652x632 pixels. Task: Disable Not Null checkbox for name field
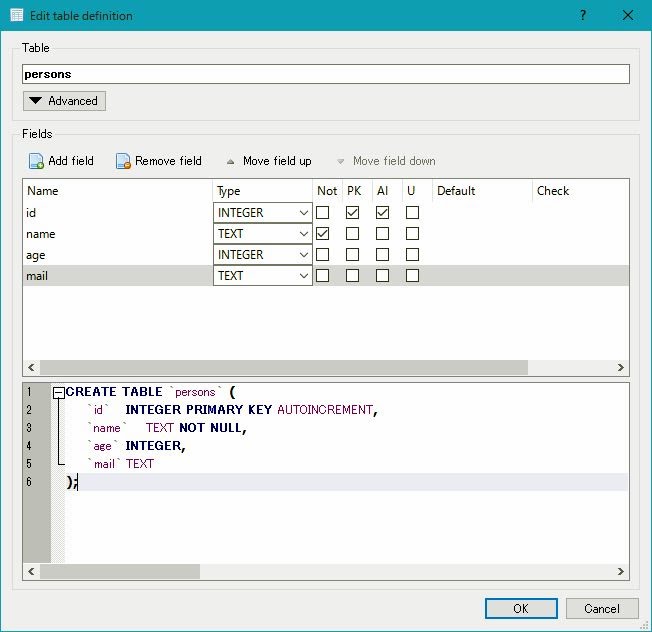point(322,234)
